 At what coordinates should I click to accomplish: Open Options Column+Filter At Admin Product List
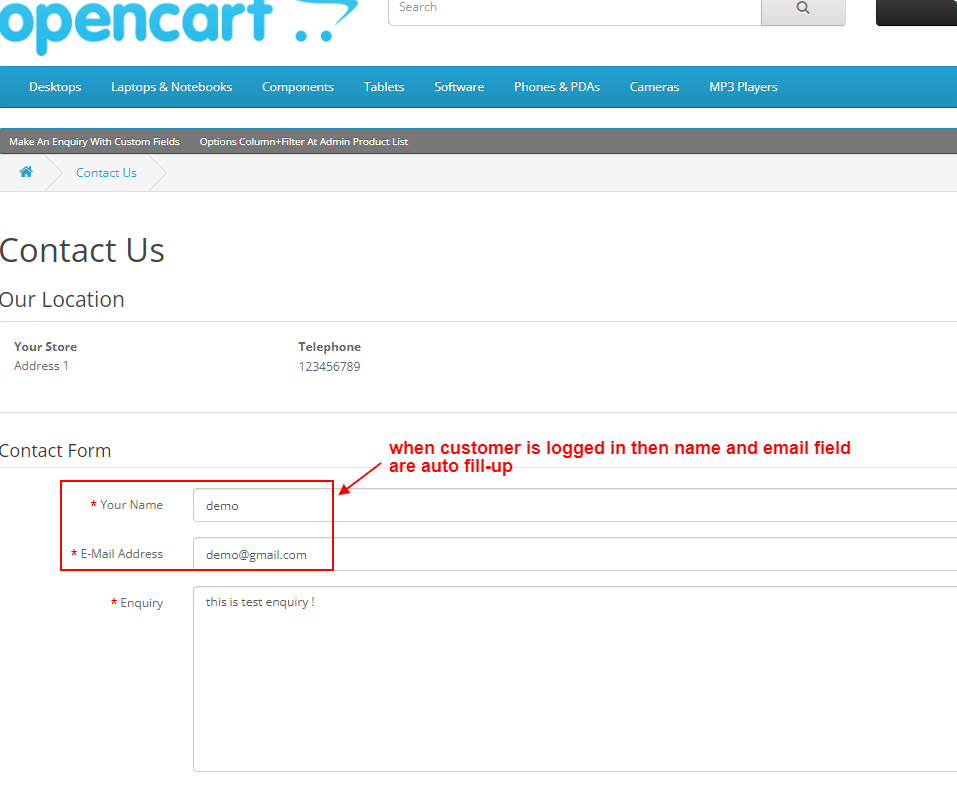(x=303, y=142)
